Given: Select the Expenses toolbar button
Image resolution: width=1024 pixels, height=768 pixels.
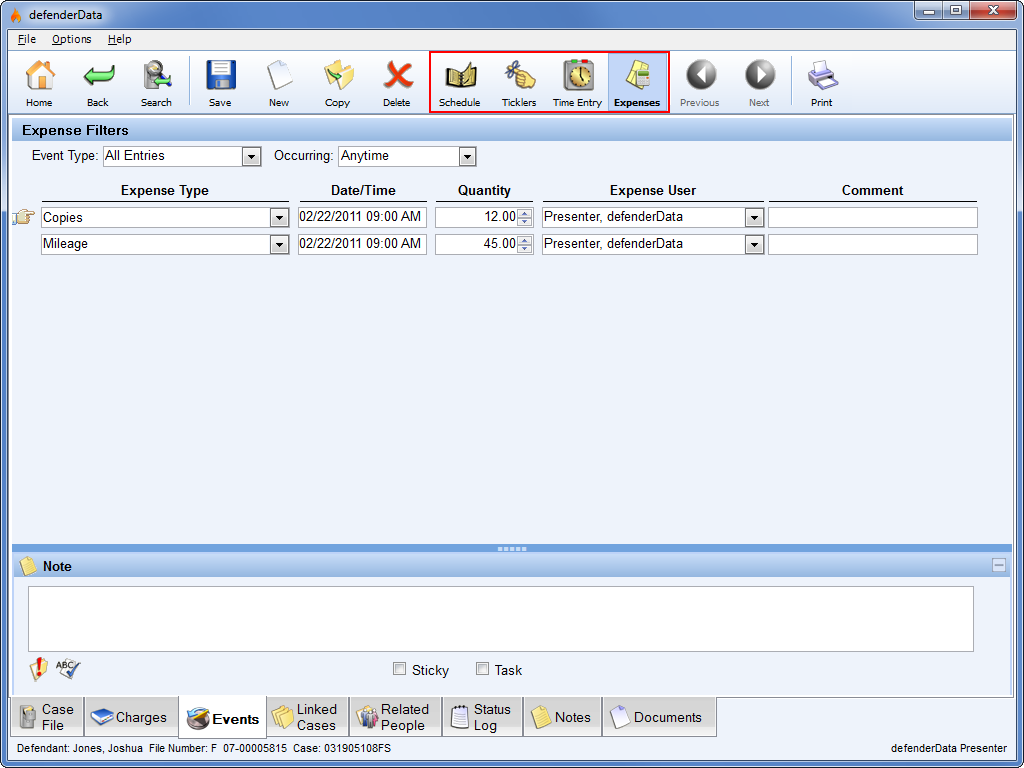Looking at the screenshot, I should pyautogui.click(x=637, y=83).
